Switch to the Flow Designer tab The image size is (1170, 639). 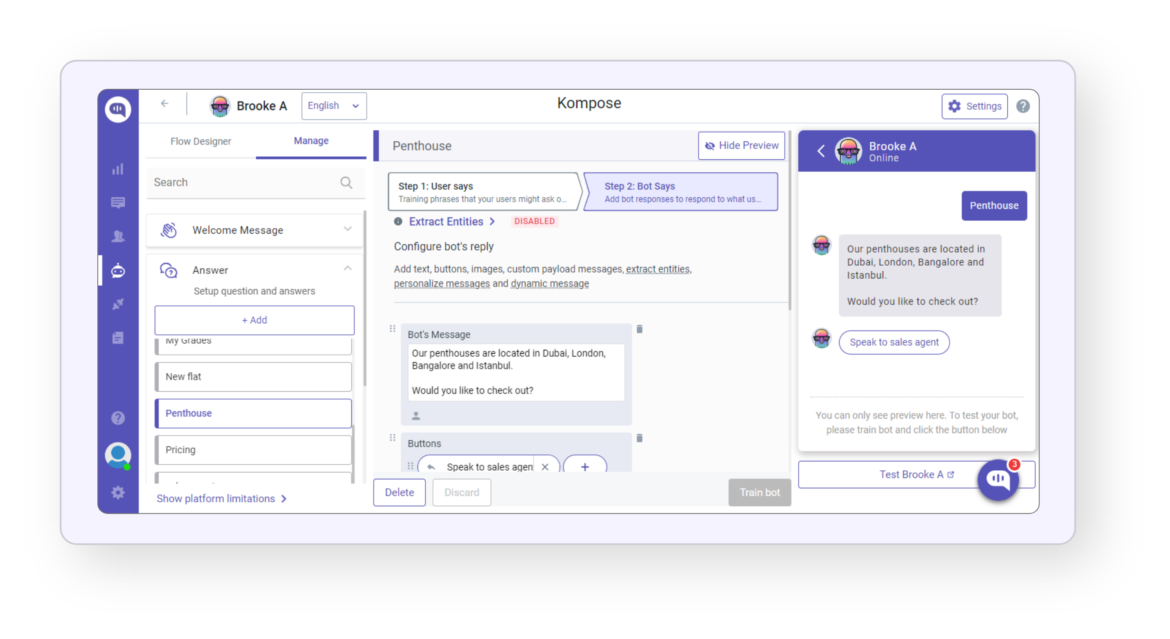point(200,141)
